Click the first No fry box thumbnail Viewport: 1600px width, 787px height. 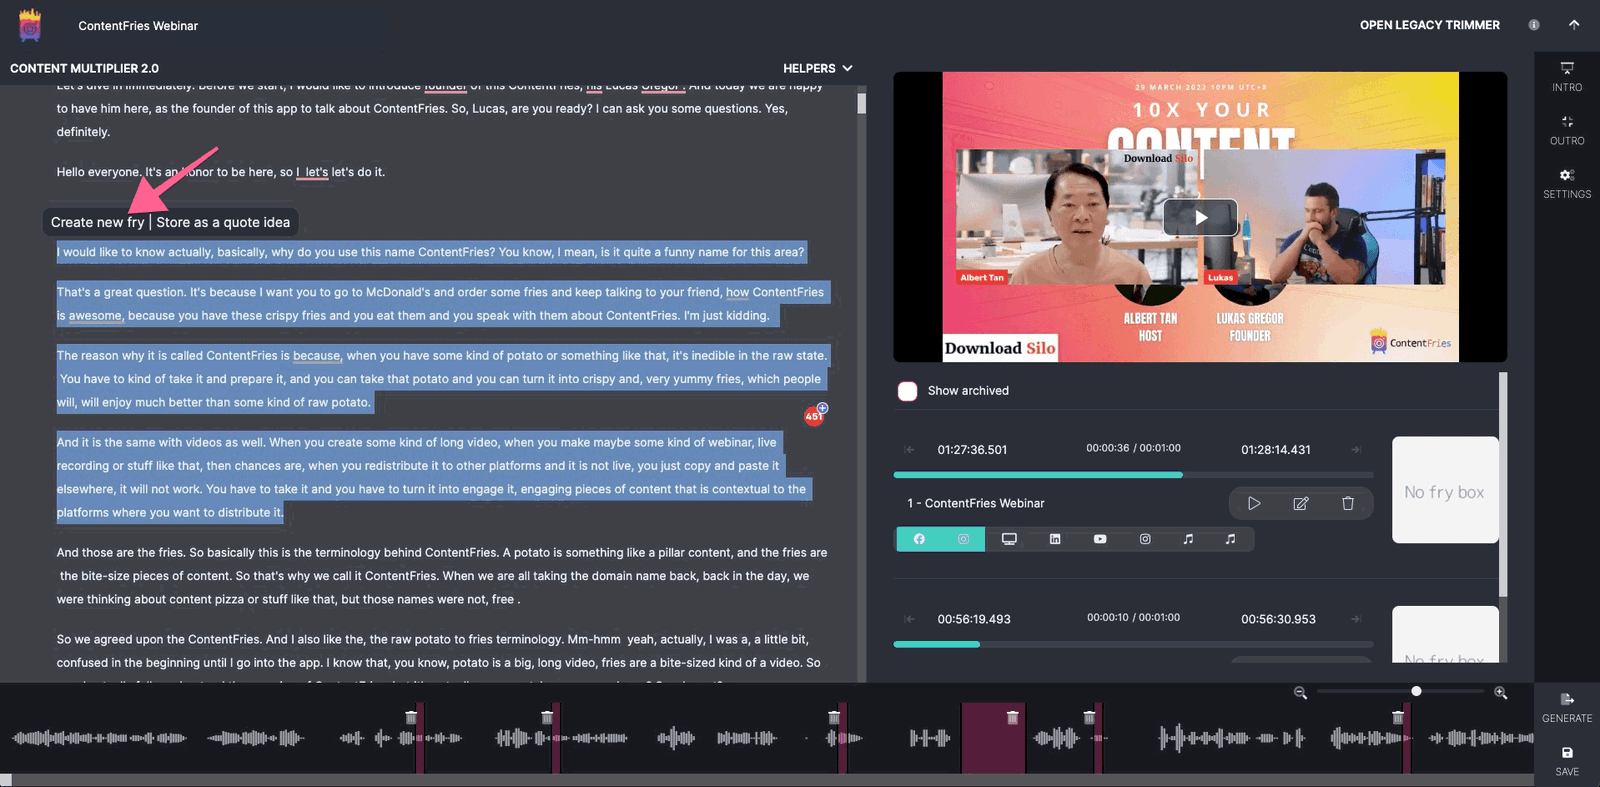(x=1445, y=490)
